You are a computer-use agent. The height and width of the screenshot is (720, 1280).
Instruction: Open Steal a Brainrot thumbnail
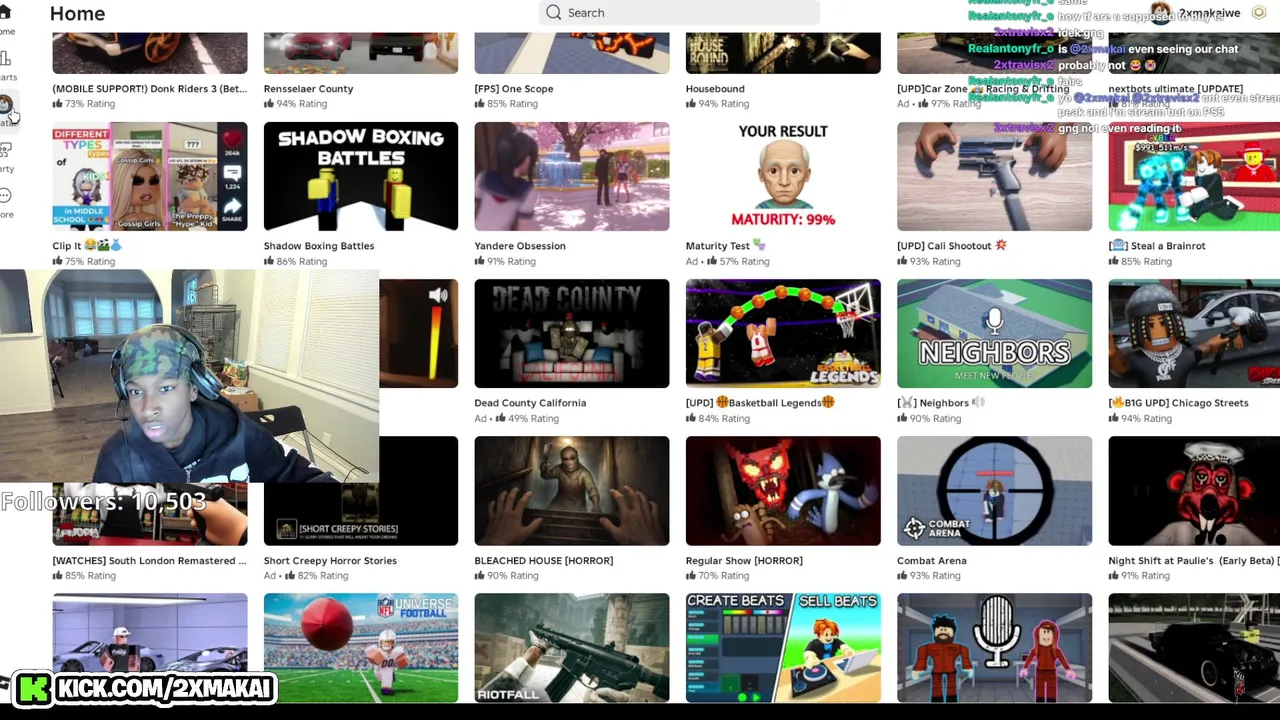[x=1194, y=176]
